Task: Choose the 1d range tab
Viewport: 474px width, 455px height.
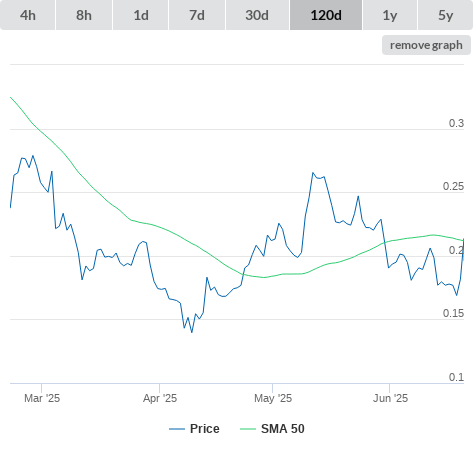Action: click(141, 15)
